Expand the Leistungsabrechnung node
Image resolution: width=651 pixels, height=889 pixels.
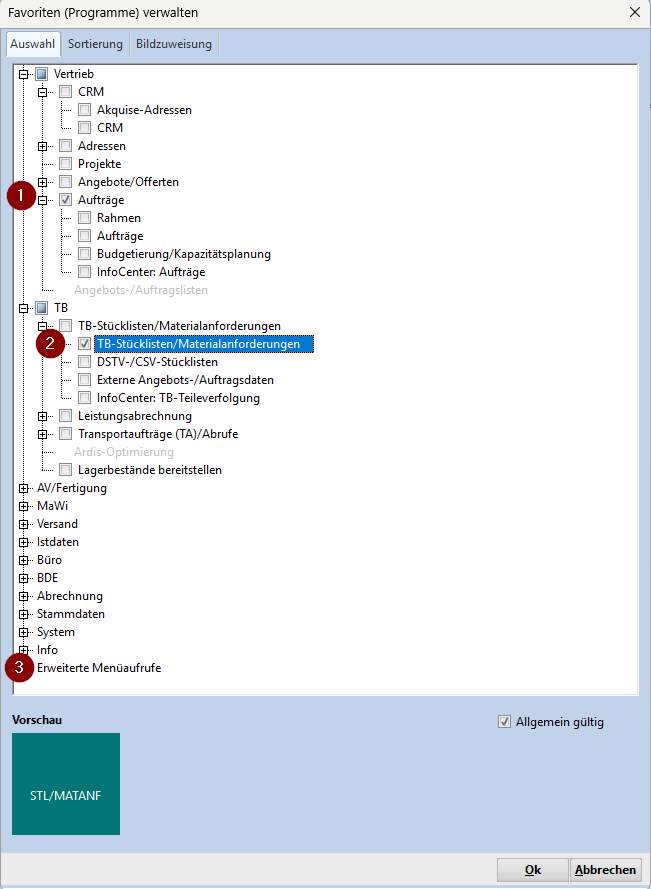click(43, 416)
